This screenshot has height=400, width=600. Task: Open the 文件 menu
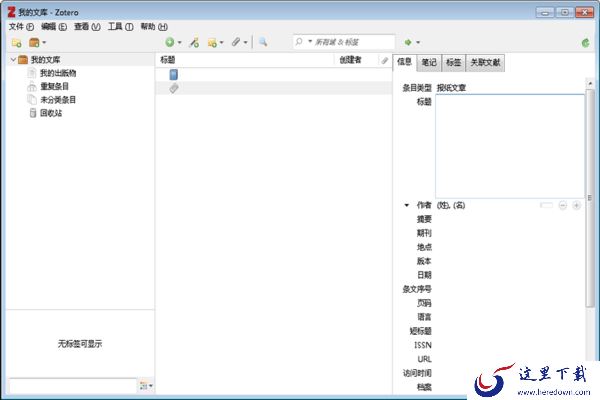pos(21,26)
